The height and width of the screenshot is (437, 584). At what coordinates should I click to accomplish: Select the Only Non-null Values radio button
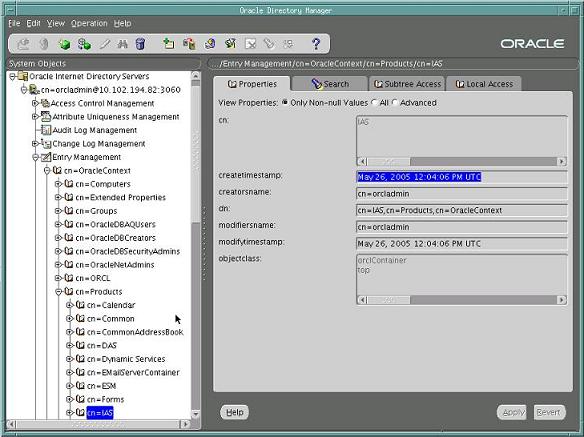pyautogui.click(x=285, y=102)
